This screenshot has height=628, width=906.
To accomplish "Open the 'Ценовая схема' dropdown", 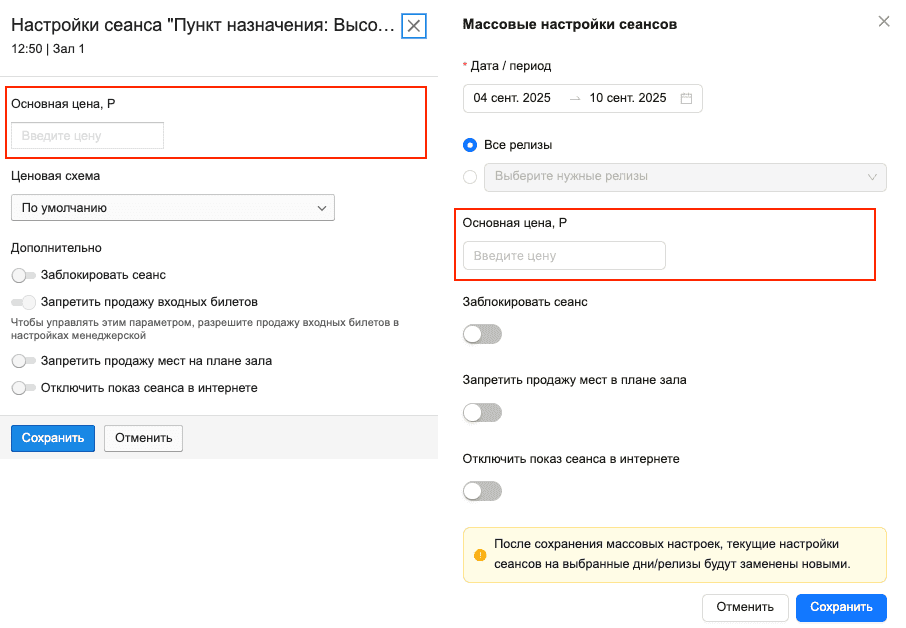I will [x=172, y=208].
